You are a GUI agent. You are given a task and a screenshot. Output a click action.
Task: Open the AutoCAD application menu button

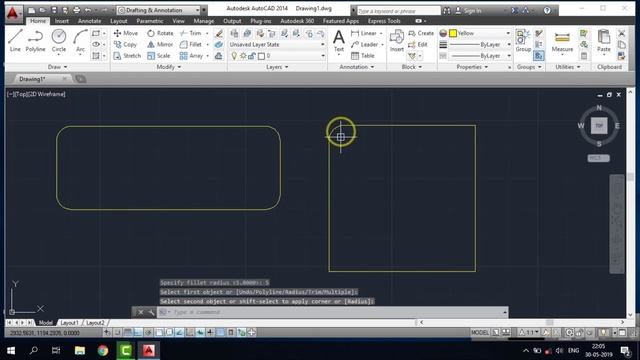point(13,12)
